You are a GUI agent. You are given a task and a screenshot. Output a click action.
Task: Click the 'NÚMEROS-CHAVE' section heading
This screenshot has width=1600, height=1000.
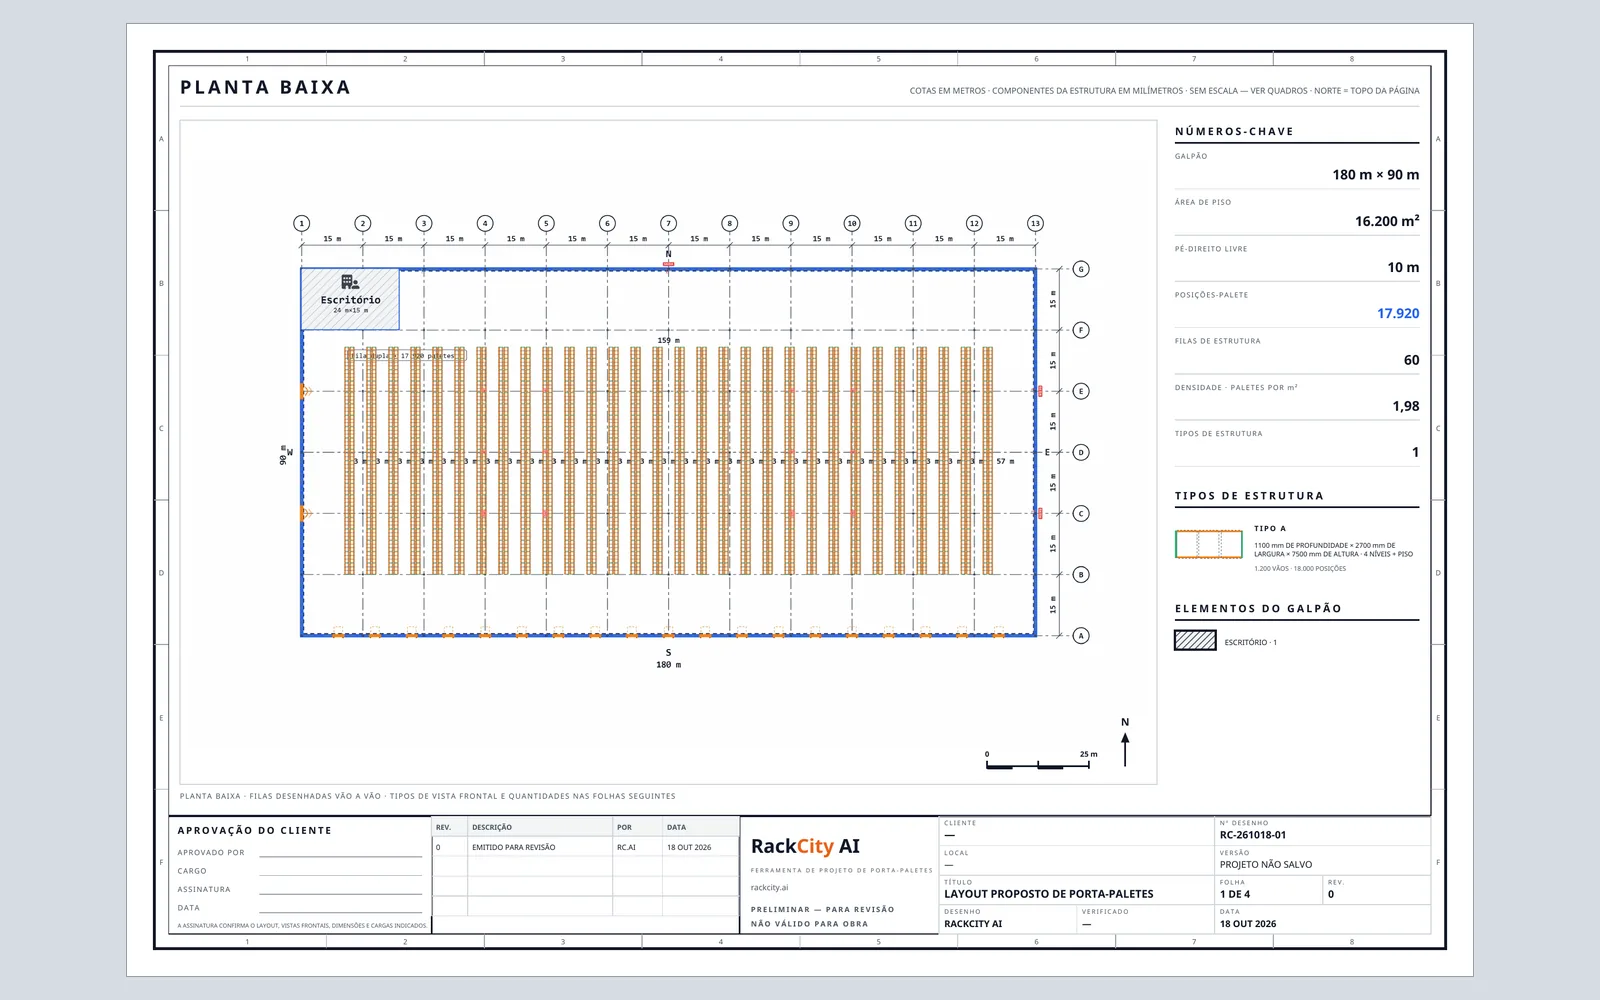click(1234, 132)
